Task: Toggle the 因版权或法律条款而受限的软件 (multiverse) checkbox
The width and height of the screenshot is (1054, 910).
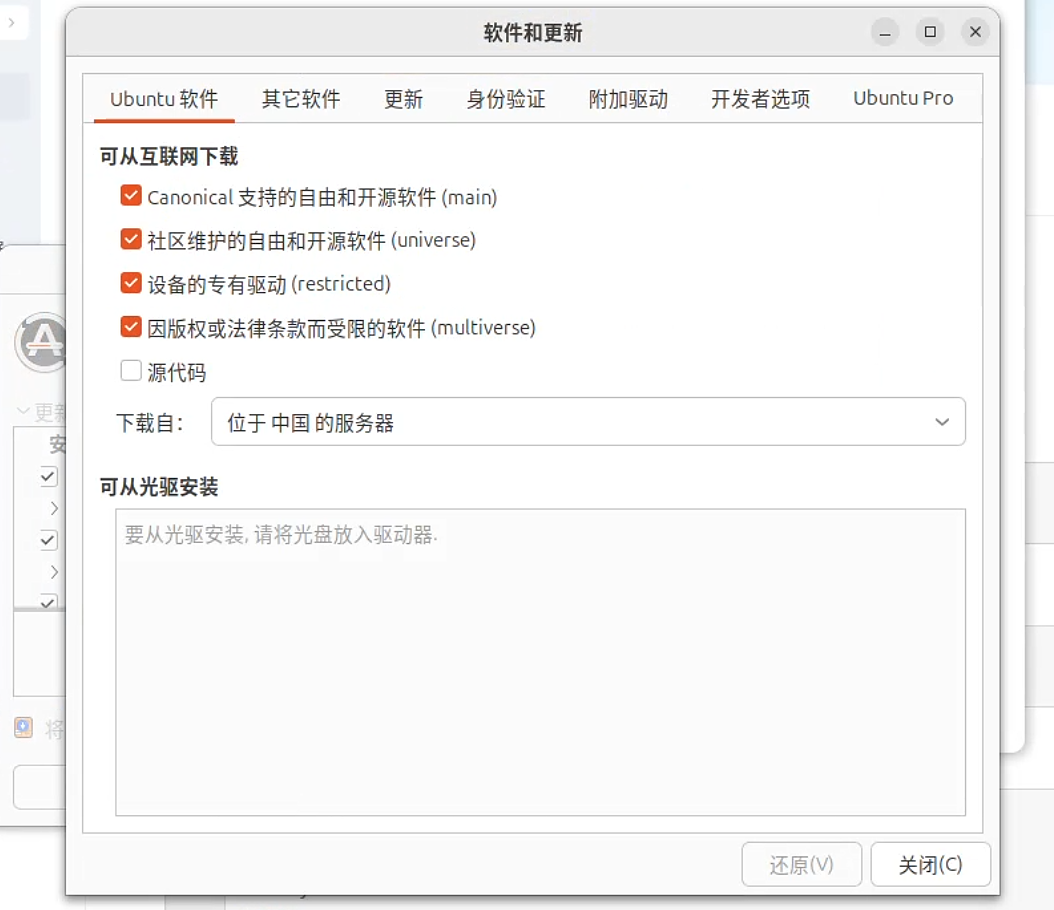Action: click(131, 327)
